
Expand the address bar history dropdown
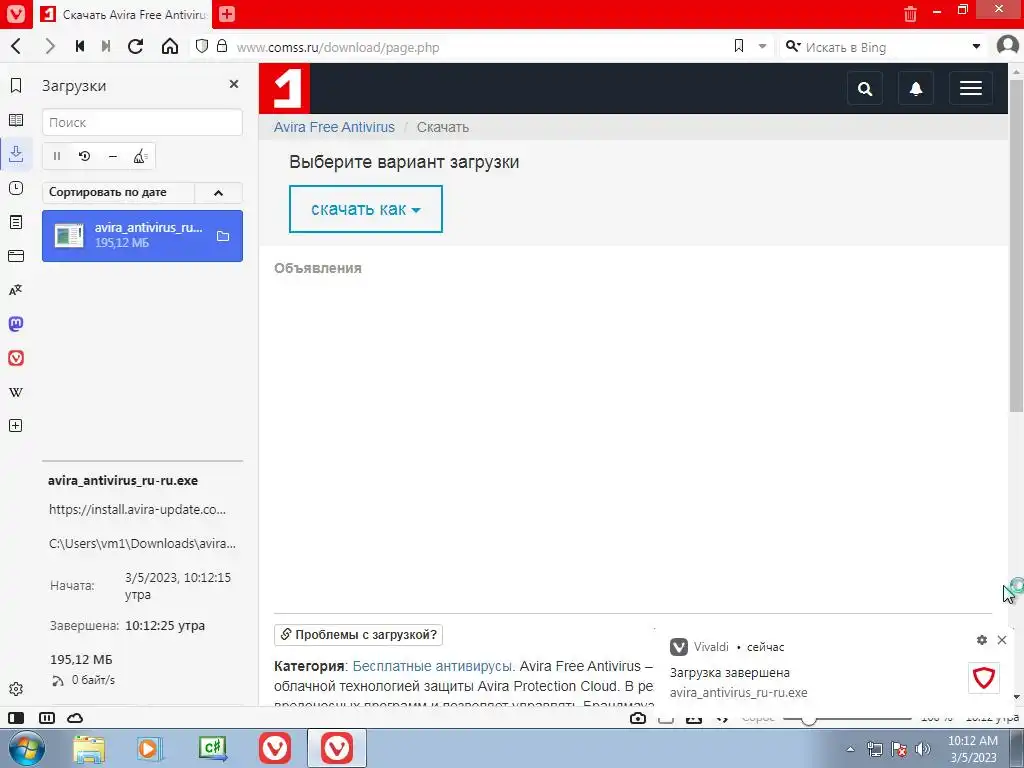pyautogui.click(x=762, y=47)
